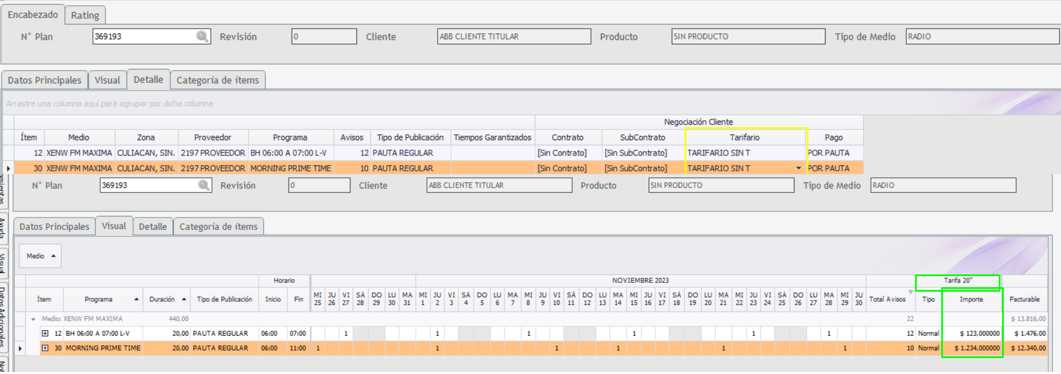
Task: Click Importe value $ 123,000000
Action: [971, 333]
